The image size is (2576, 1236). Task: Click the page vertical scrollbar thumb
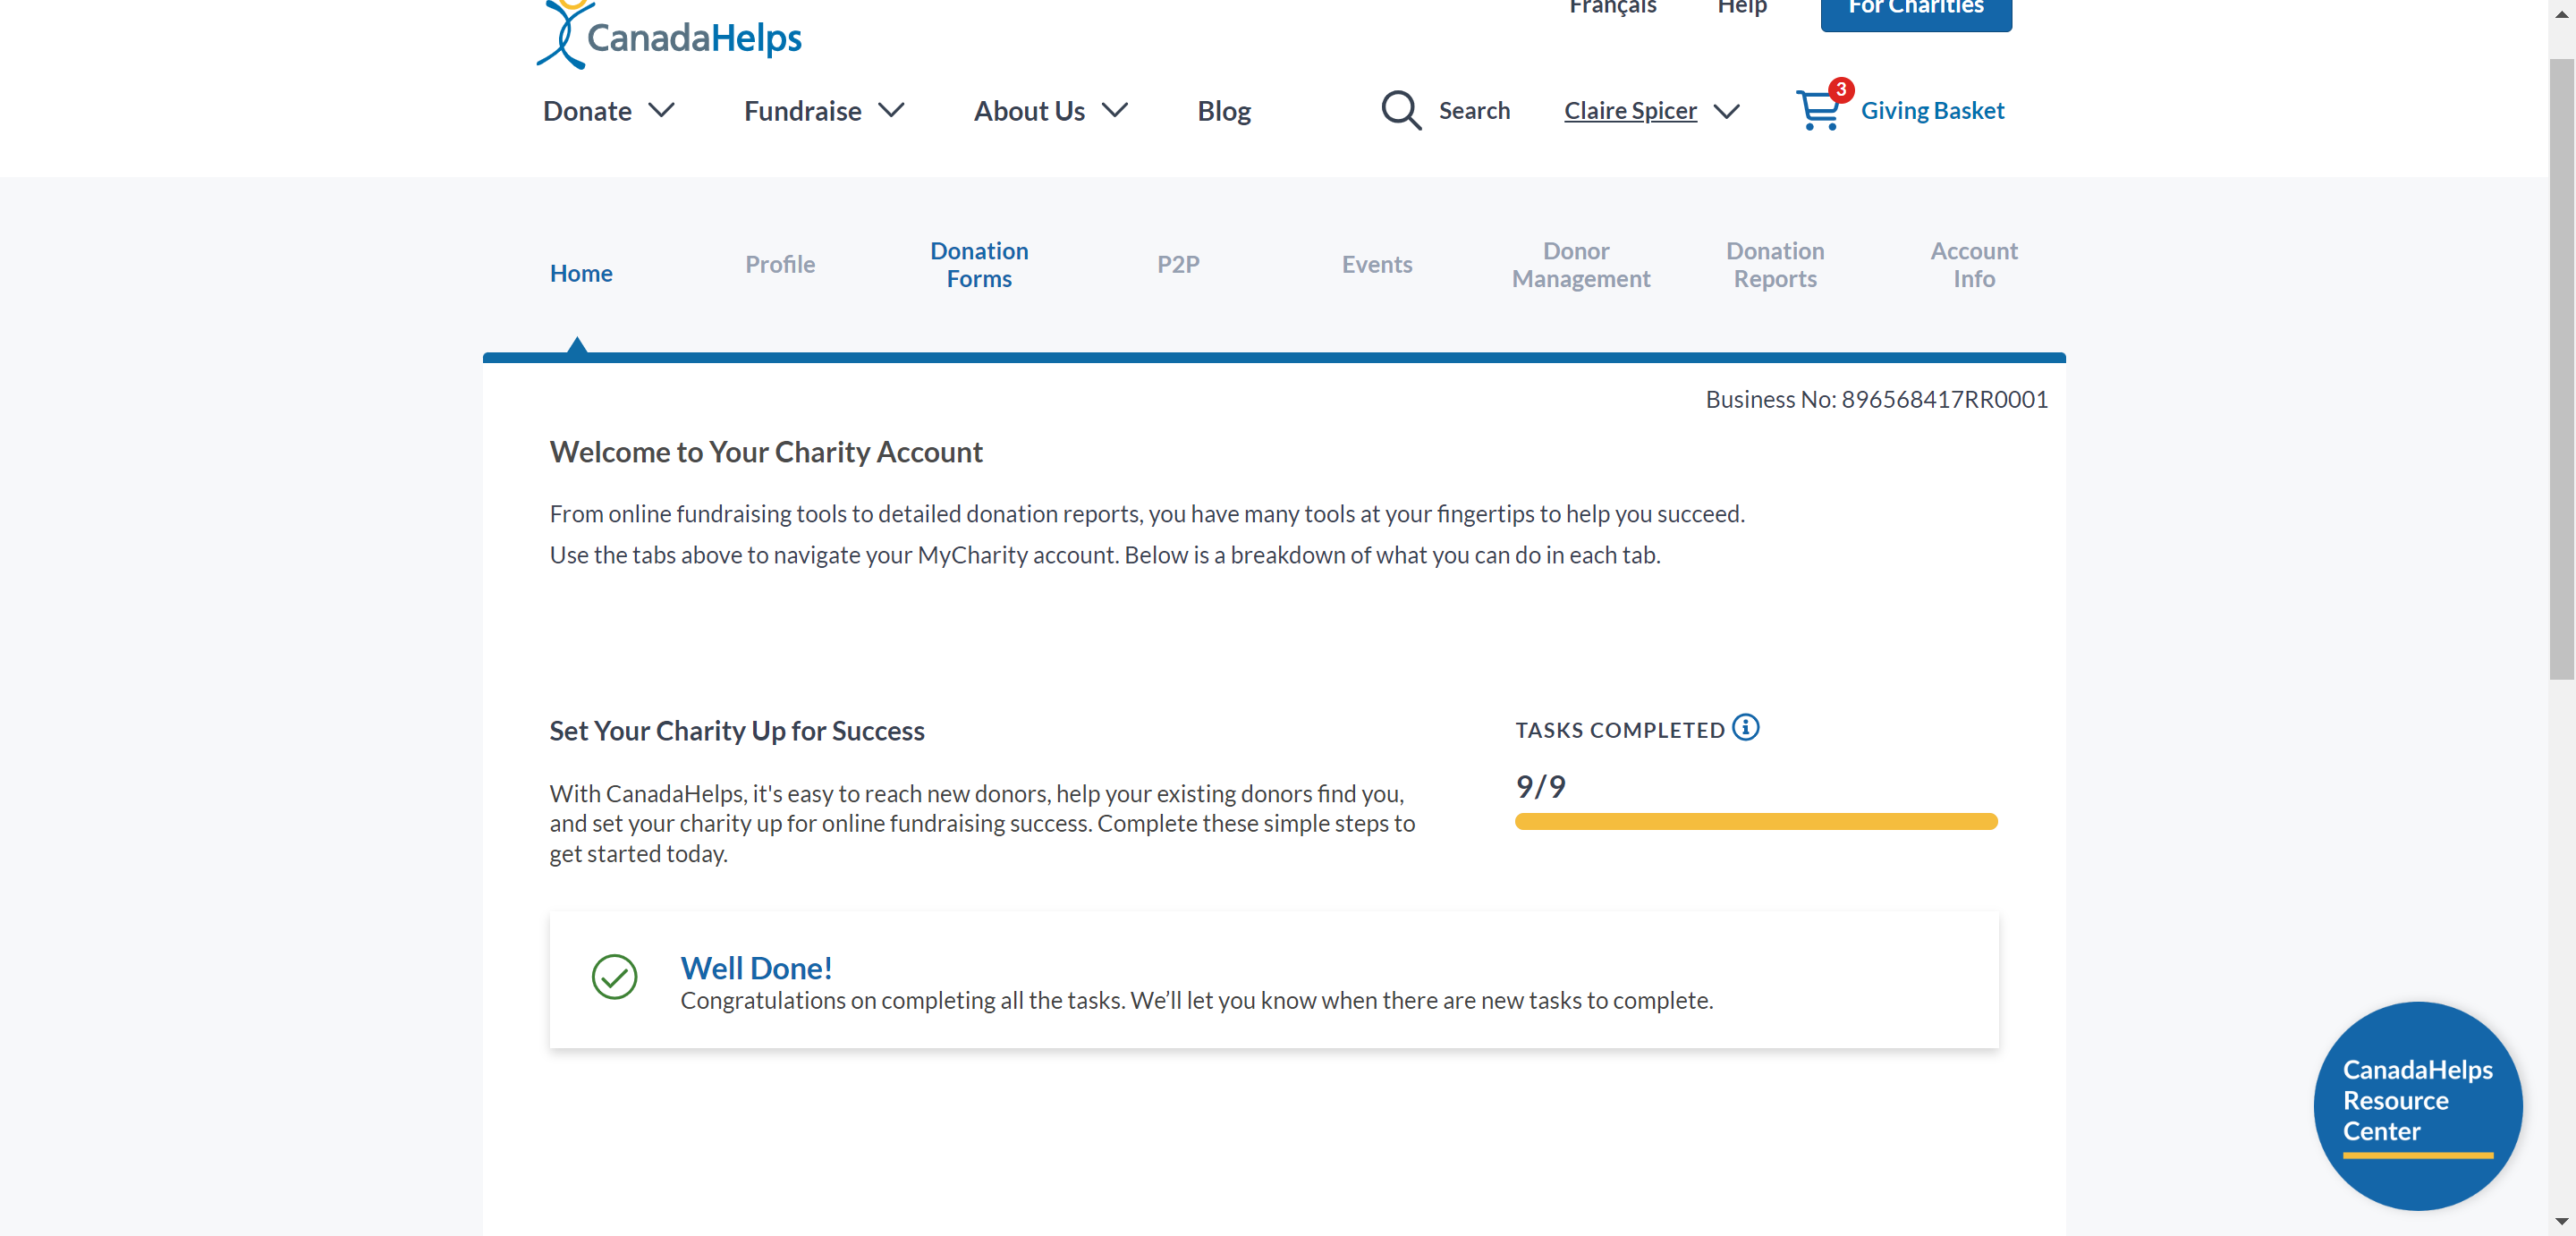click(2560, 370)
